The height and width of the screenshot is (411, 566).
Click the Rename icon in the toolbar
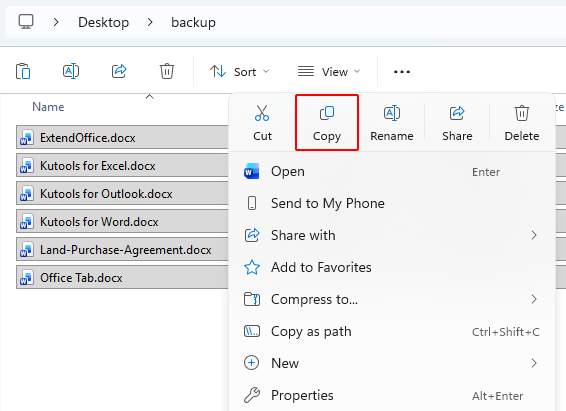pos(71,71)
